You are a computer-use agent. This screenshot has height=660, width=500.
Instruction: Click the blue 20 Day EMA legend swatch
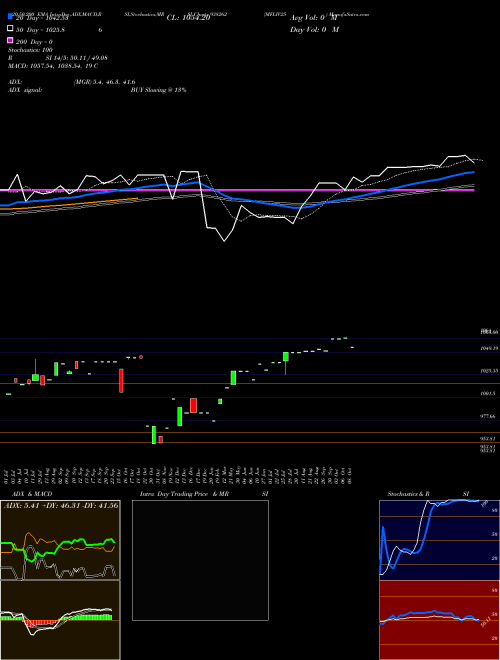point(10,16)
